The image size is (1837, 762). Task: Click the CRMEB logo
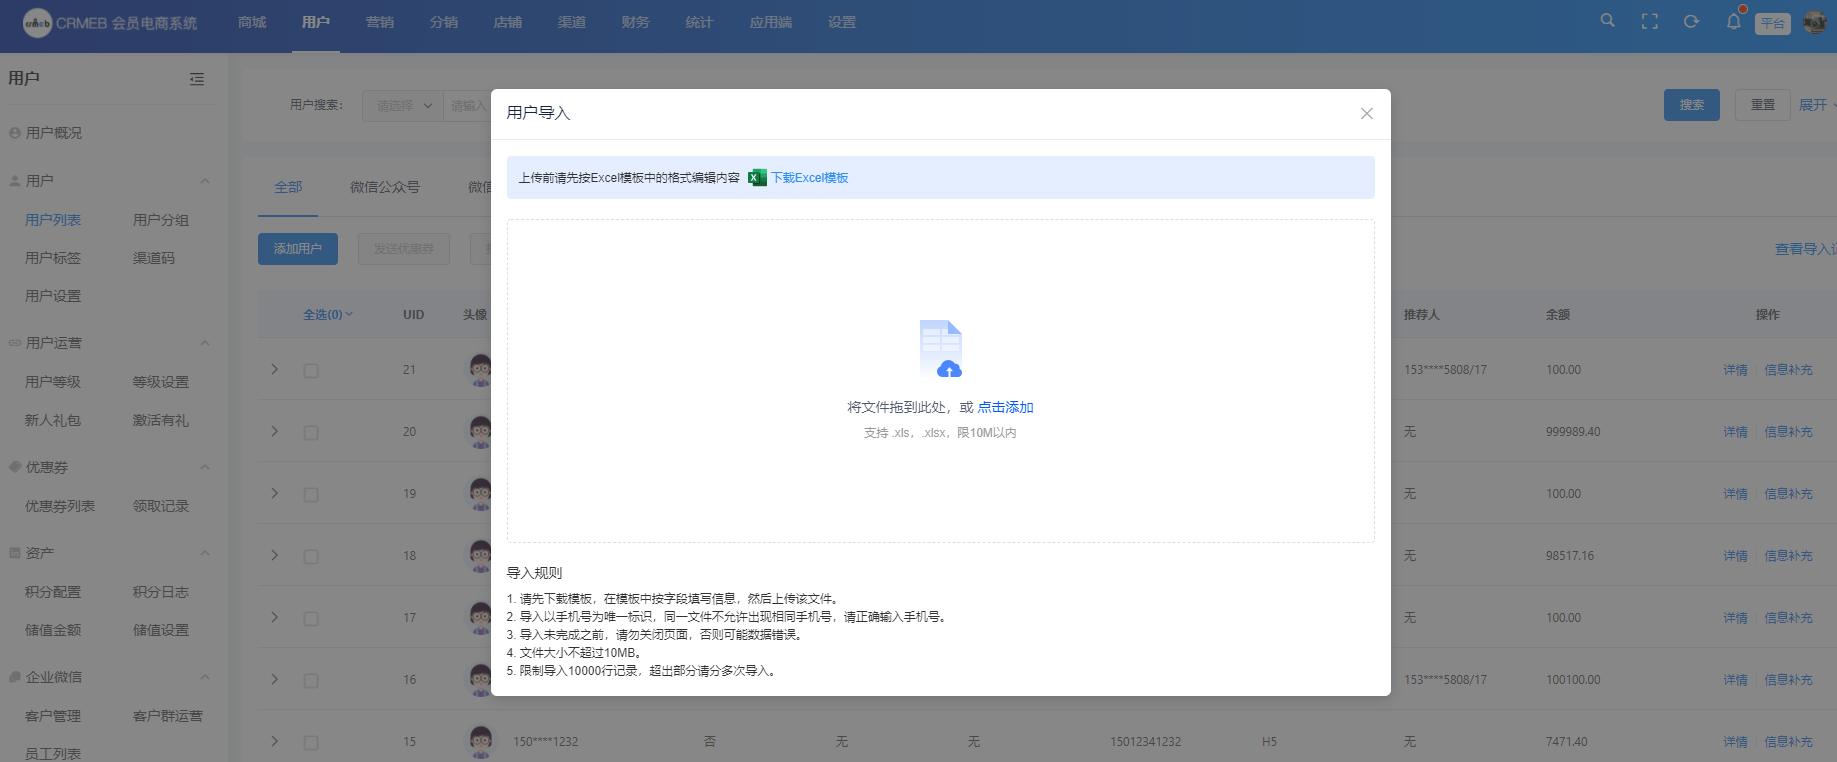(x=37, y=23)
